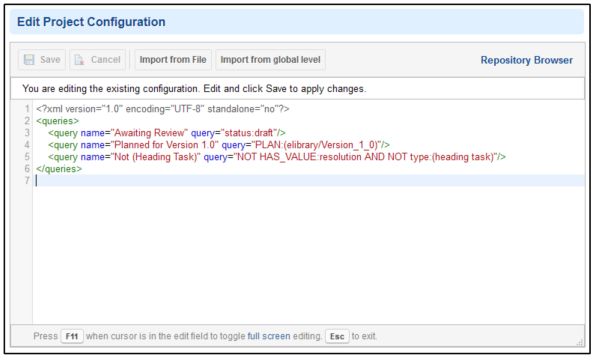Screen dimensions: 595x360
Task: Click the opening <queries> tag
Action: click(x=58, y=121)
